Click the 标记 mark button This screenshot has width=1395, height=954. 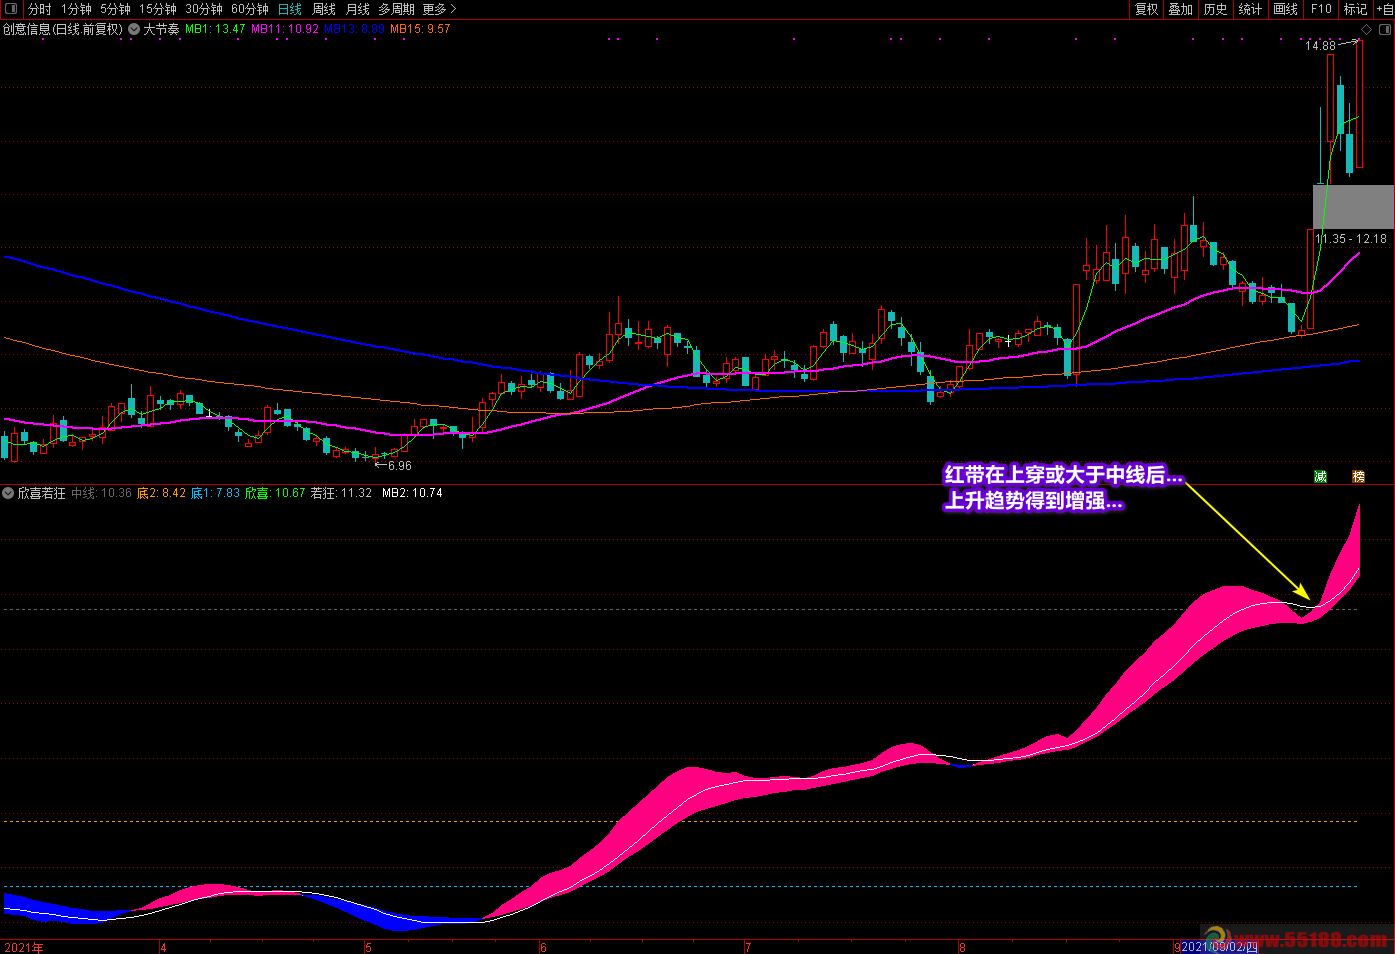(x=1355, y=9)
